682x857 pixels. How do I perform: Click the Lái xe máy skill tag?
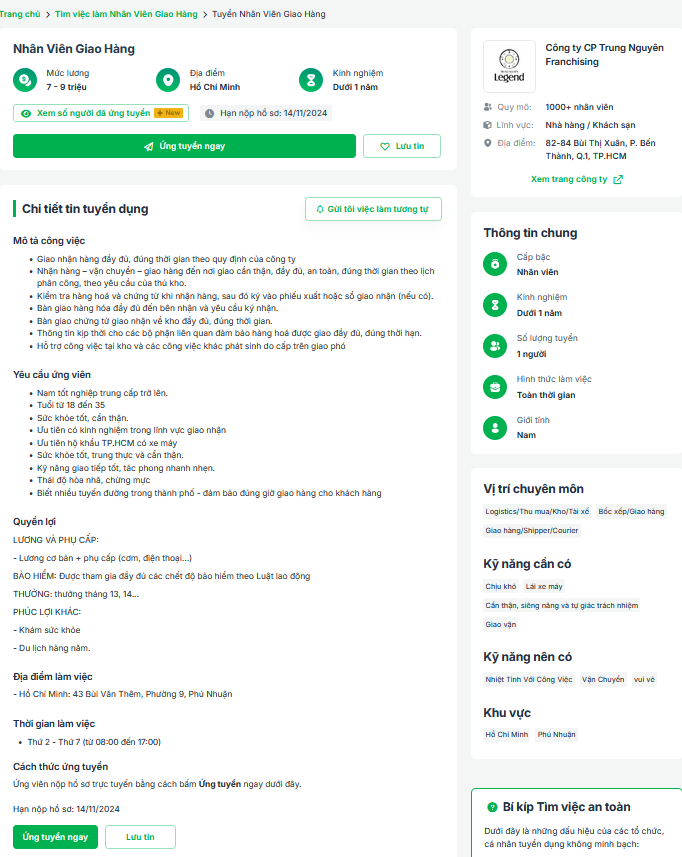(544, 587)
